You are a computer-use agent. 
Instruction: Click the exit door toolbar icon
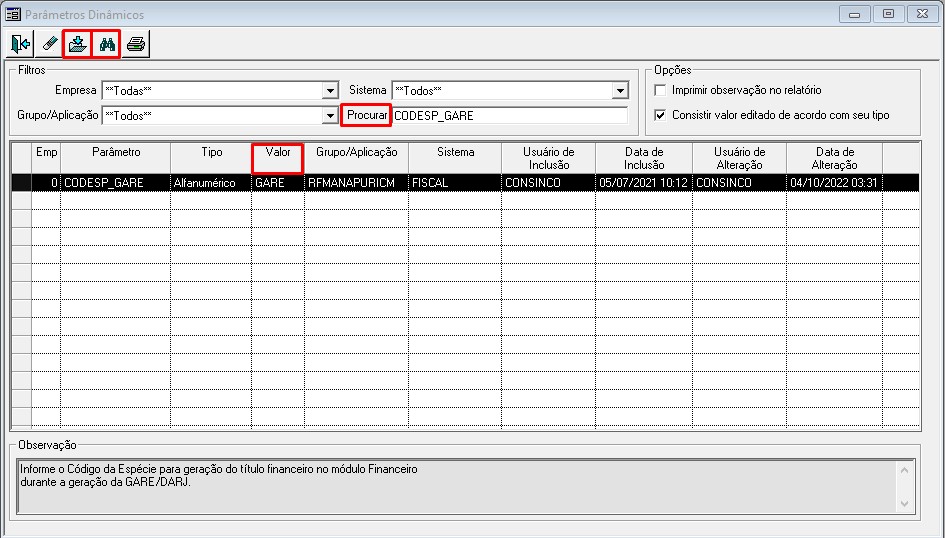(x=20, y=44)
